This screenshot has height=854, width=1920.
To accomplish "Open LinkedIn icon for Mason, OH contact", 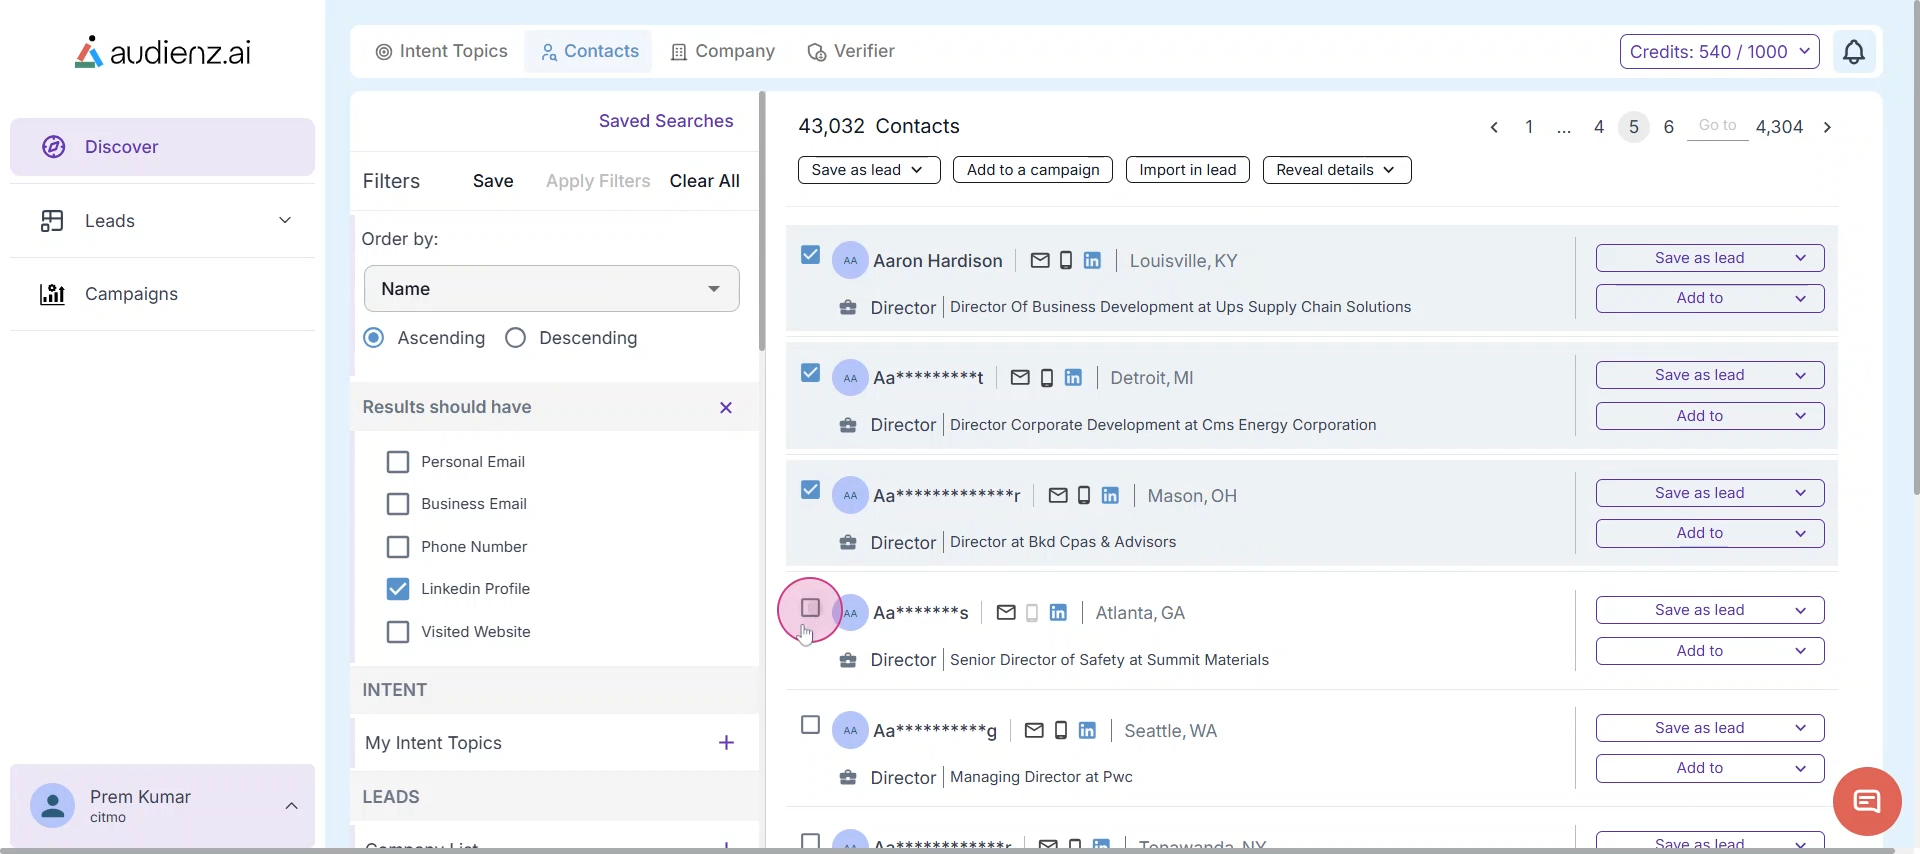I will 1110,495.
